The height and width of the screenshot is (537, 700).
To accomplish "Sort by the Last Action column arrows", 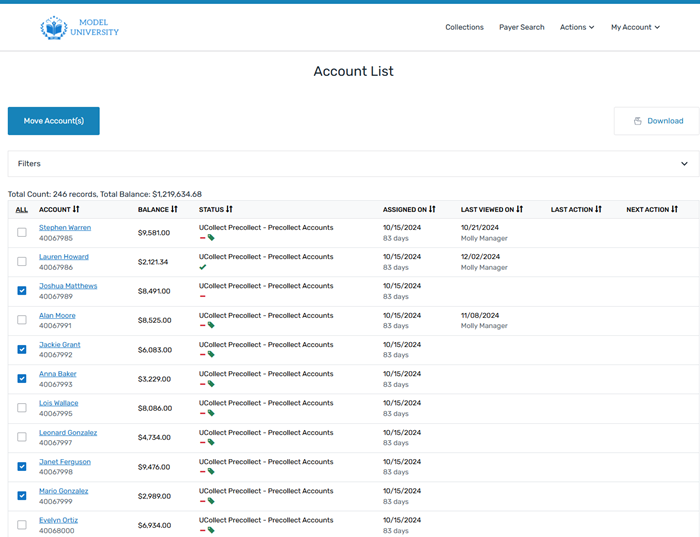I will pyautogui.click(x=598, y=210).
